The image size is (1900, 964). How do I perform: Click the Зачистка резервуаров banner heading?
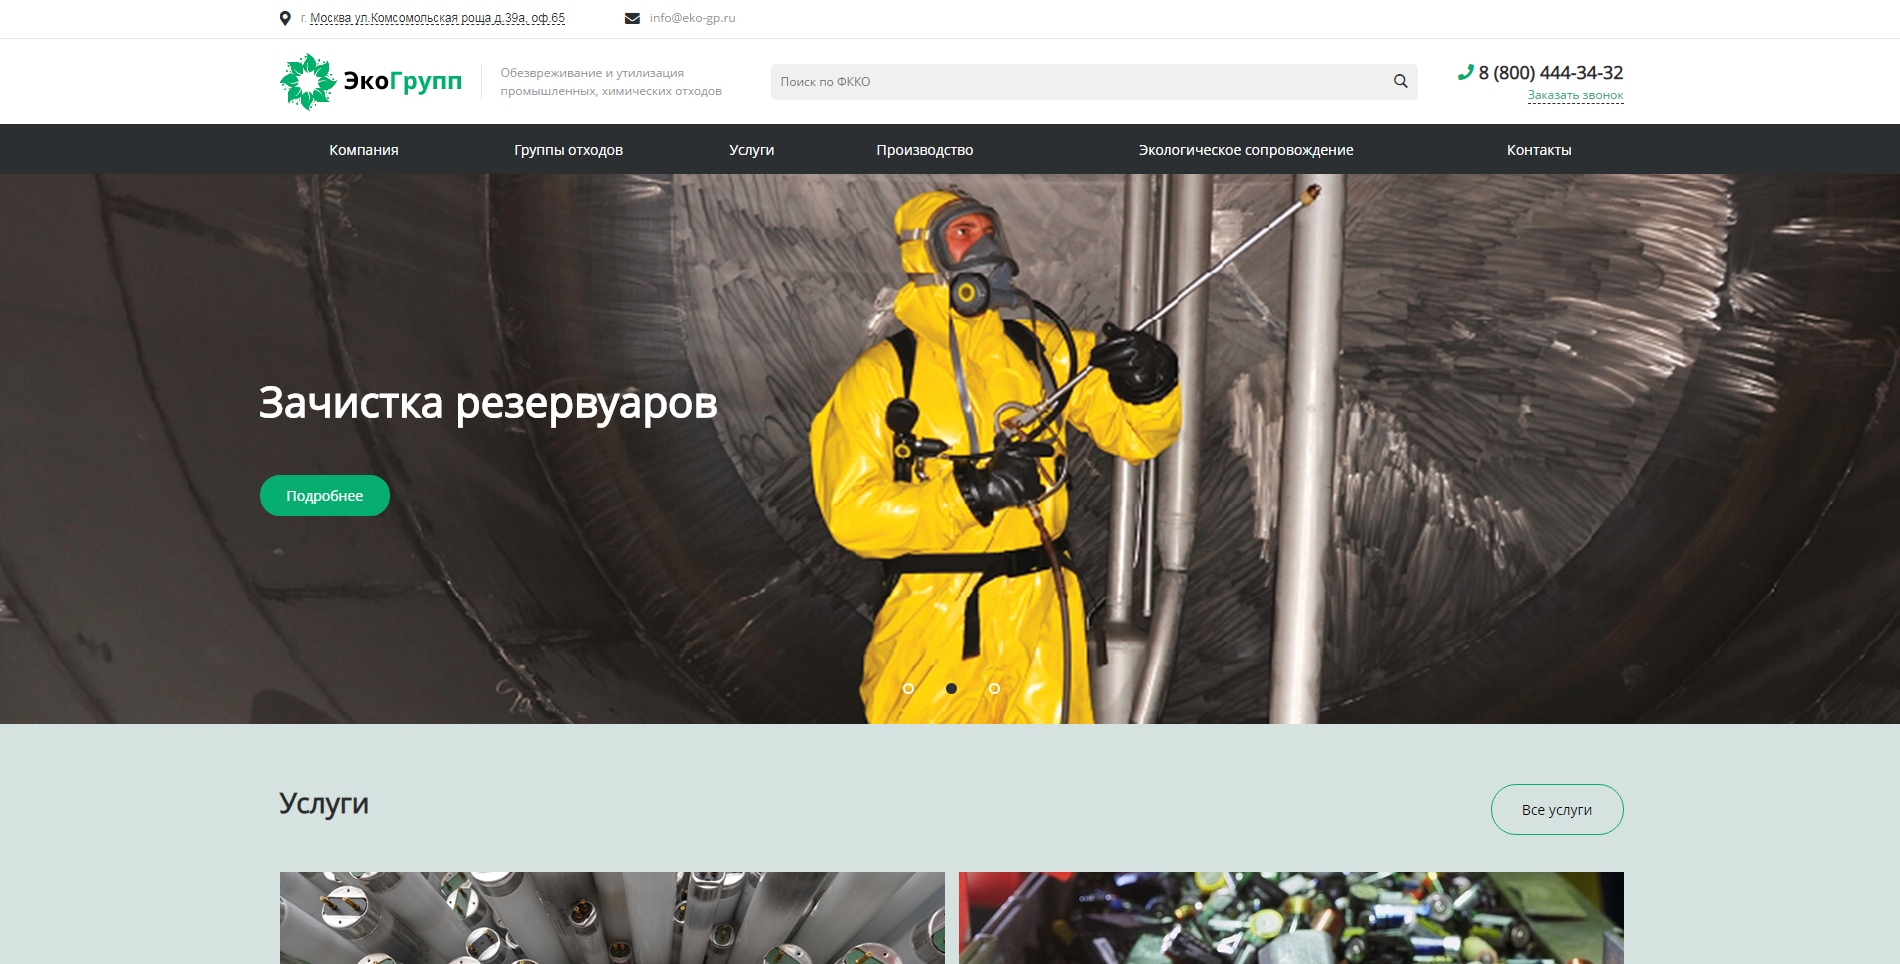pyautogui.click(x=488, y=403)
